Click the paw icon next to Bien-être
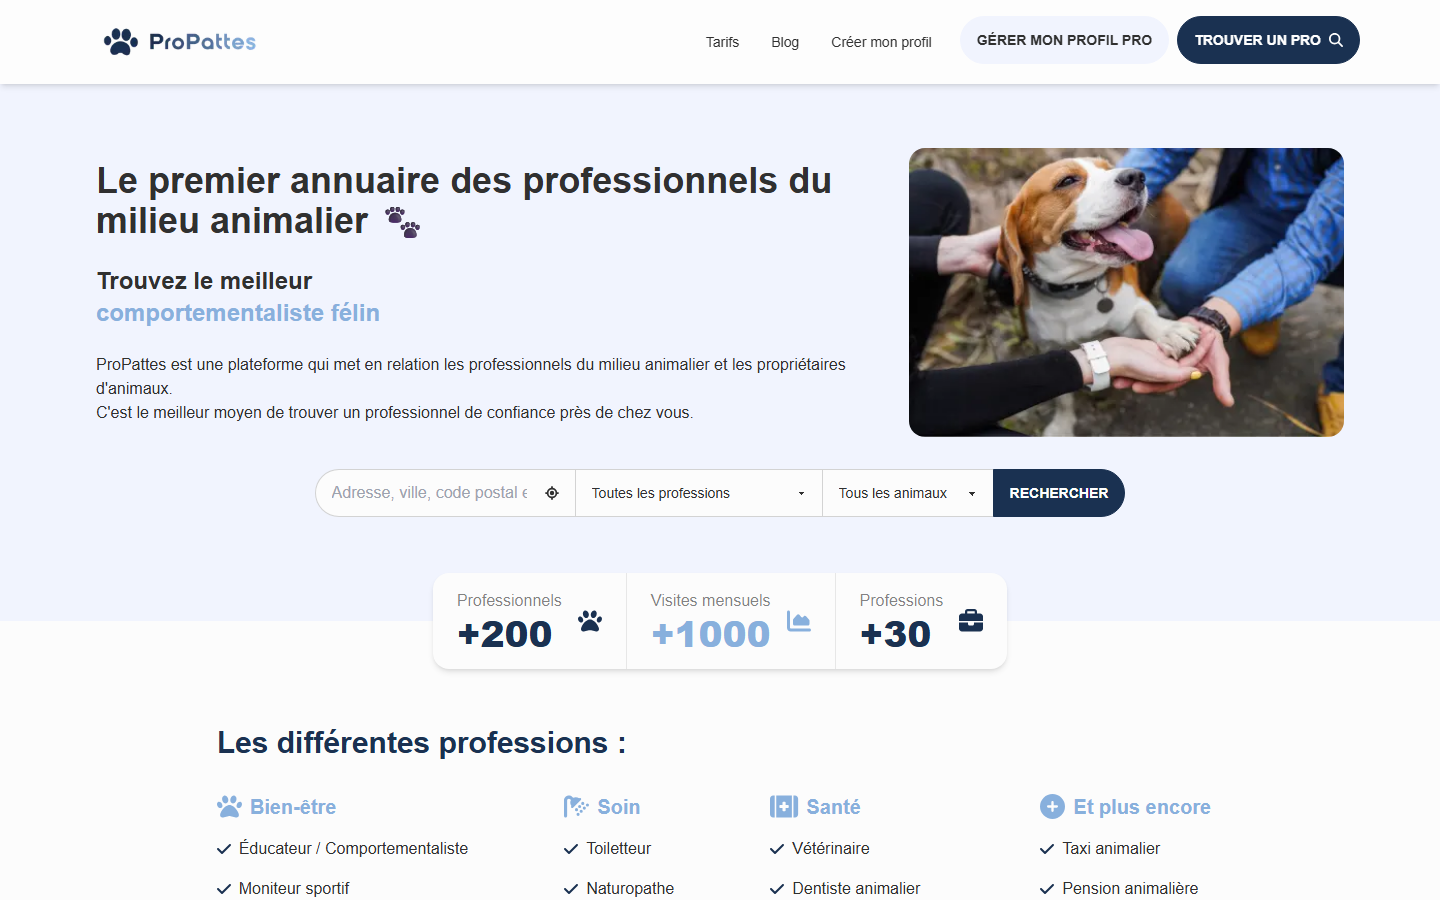 click(229, 806)
